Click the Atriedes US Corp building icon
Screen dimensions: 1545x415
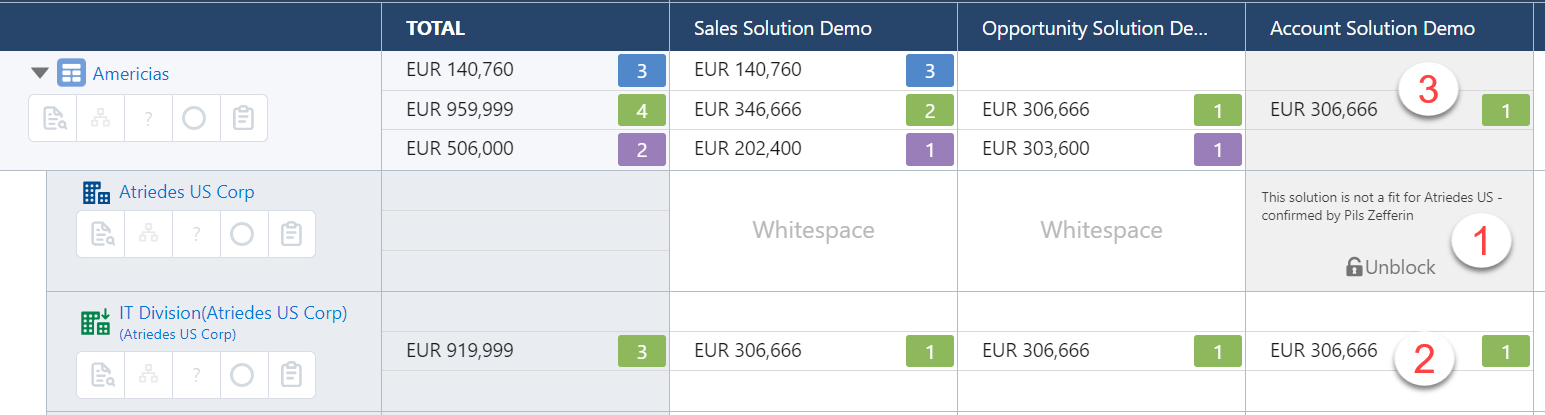point(96,192)
